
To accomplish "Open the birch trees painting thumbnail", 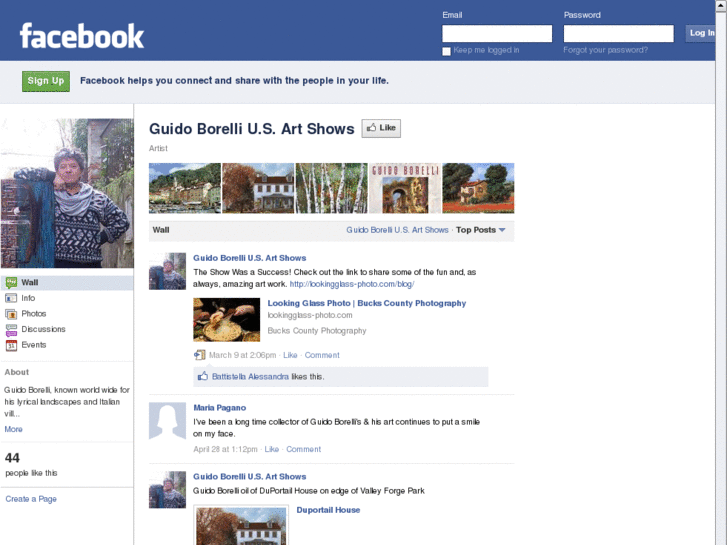I will coord(332,188).
